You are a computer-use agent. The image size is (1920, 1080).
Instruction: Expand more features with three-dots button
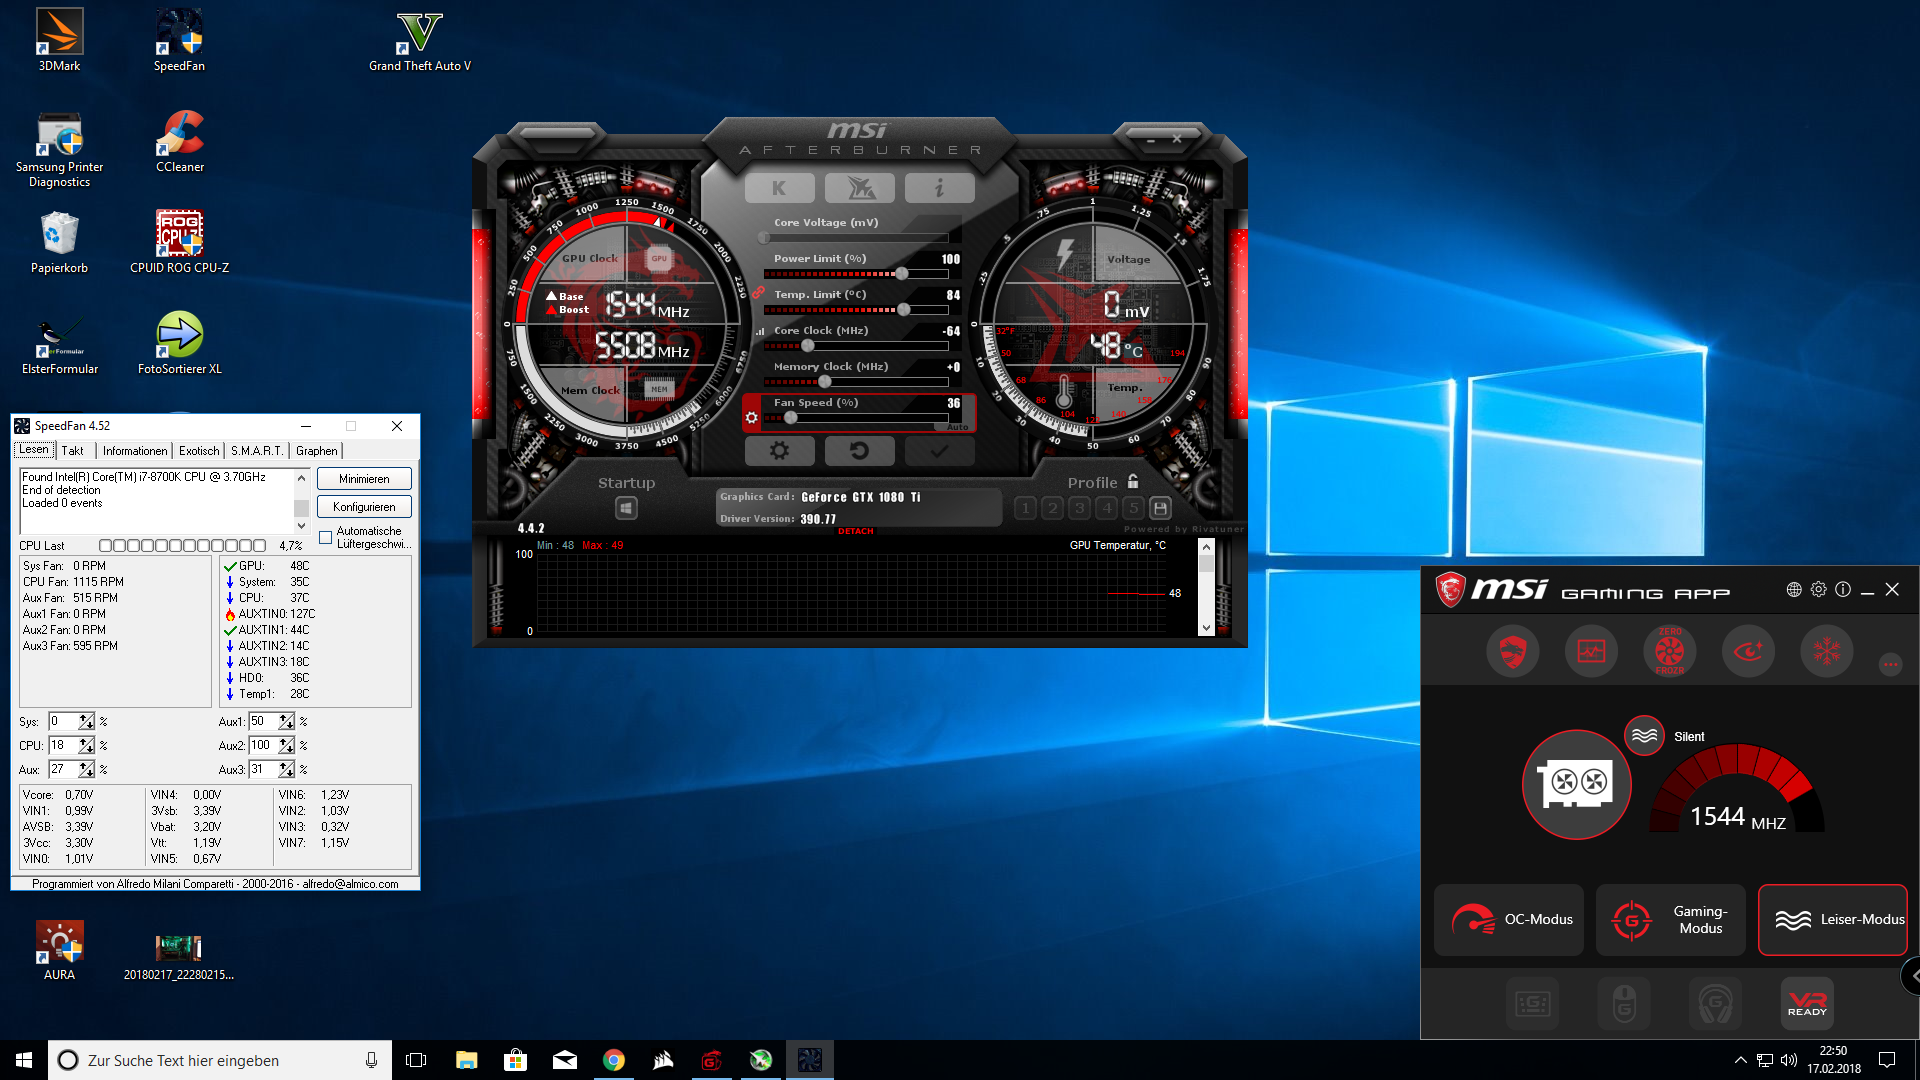[1890, 664]
